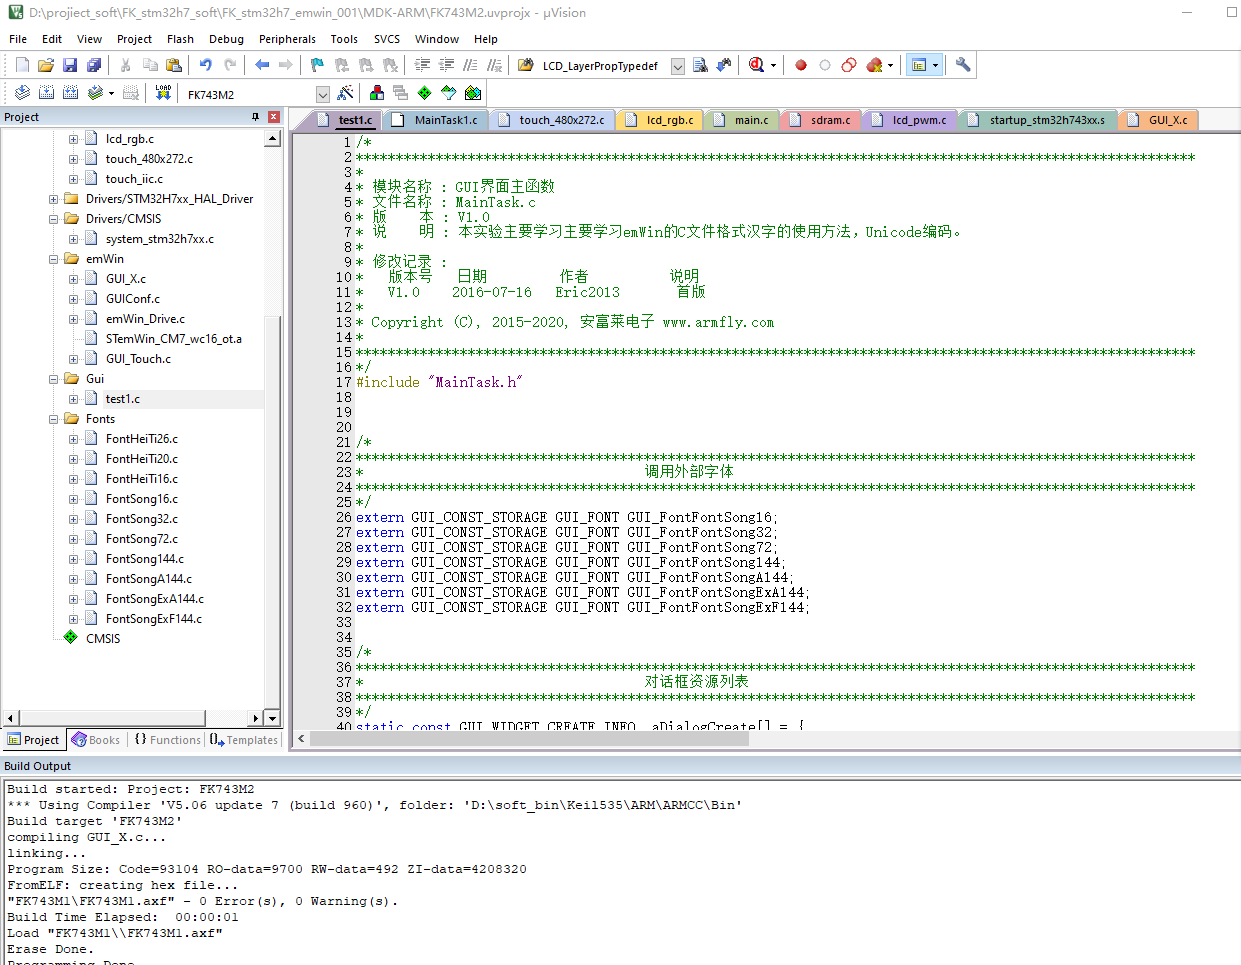Expand dependencies of FontSong72.c
This screenshot has width=1241, height=965.
coord(73,539)
